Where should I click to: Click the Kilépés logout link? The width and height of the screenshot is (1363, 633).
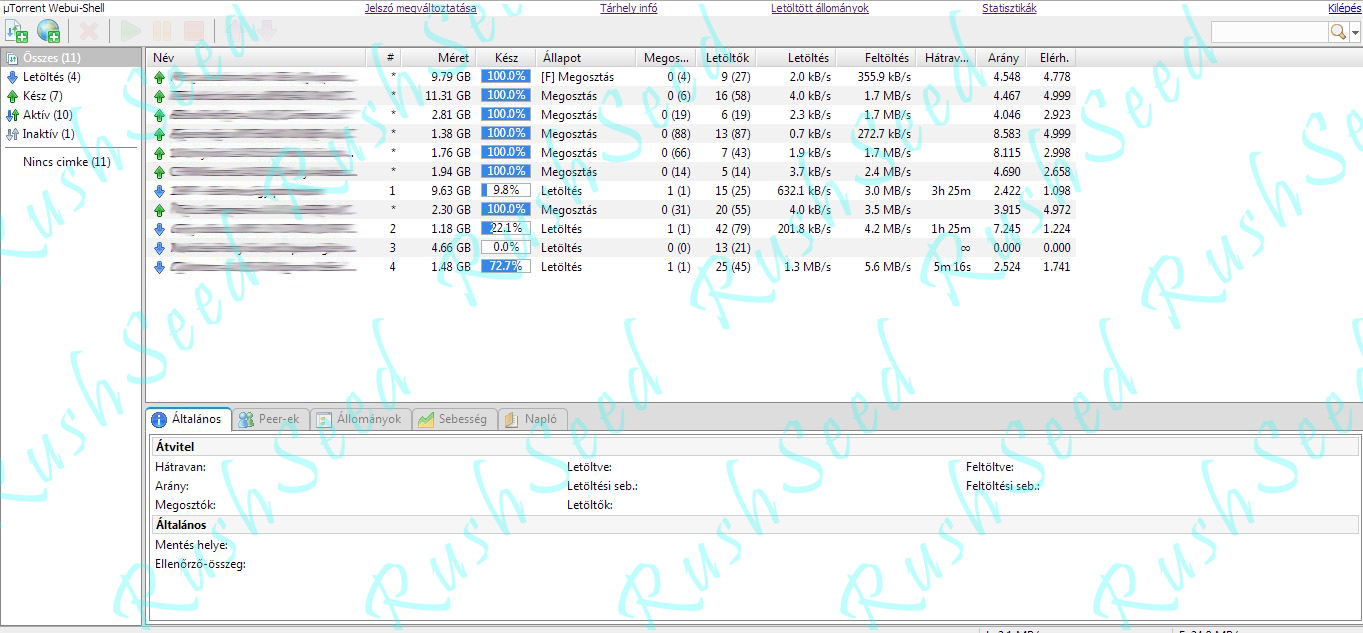pyautogui.click(x=1343, y=8)
